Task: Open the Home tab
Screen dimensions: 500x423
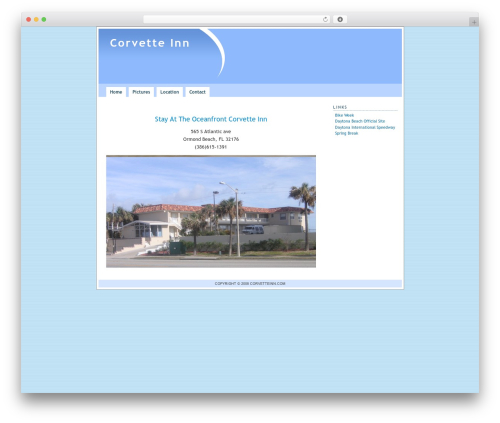Action: [116, 92]
